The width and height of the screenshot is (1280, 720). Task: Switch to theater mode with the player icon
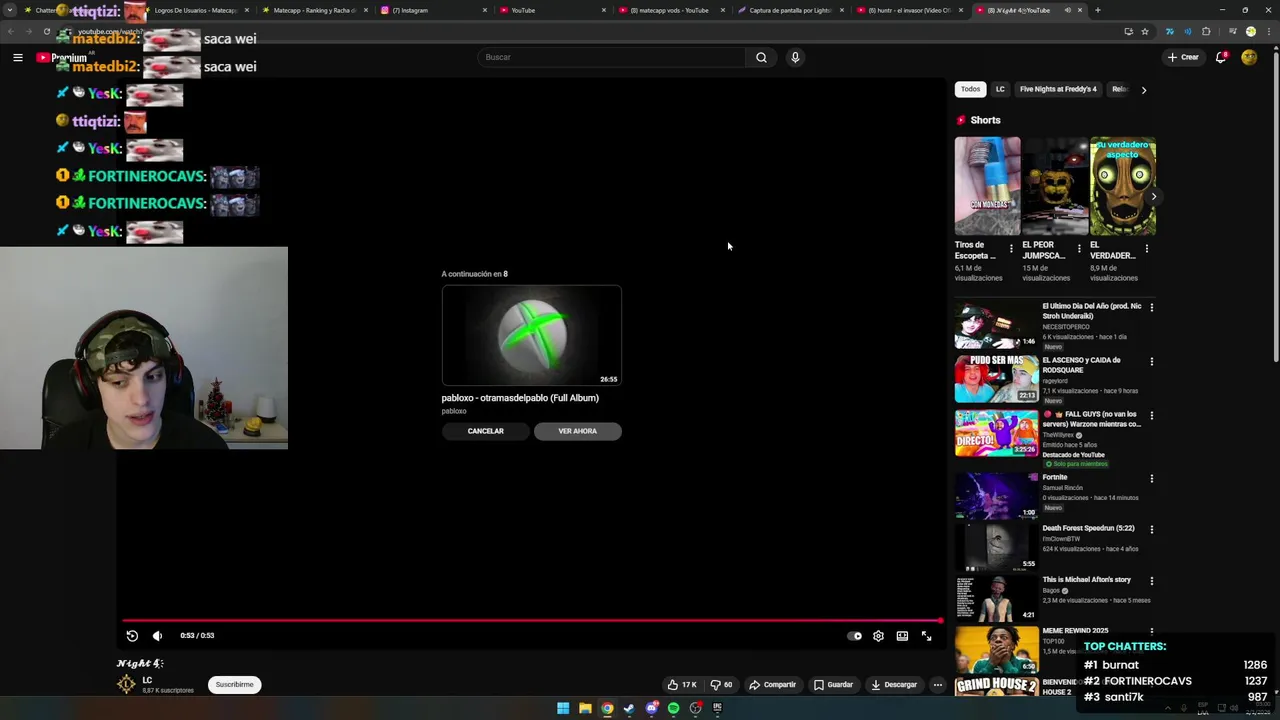[902, 636]
